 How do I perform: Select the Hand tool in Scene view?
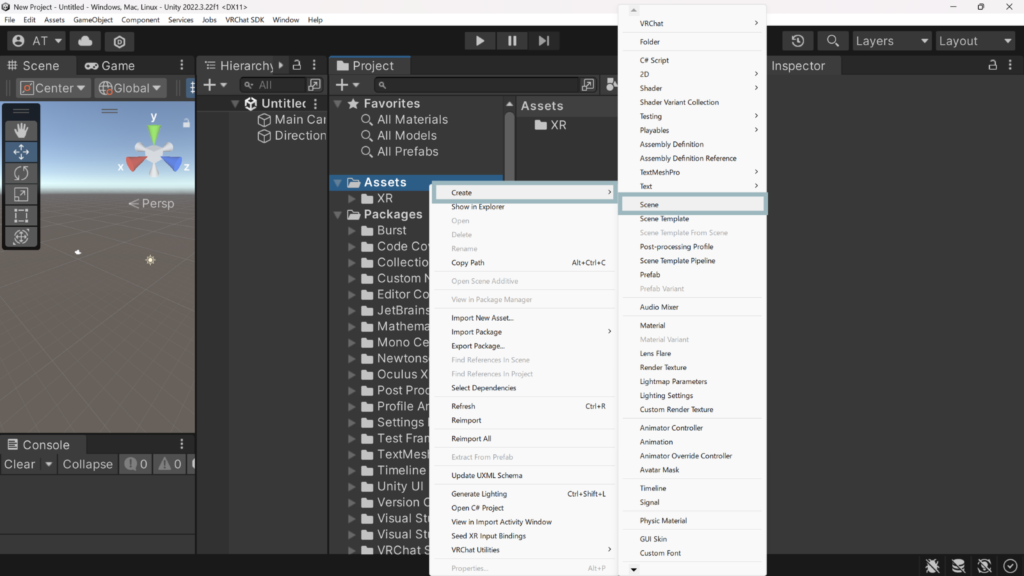click(21, 131)
